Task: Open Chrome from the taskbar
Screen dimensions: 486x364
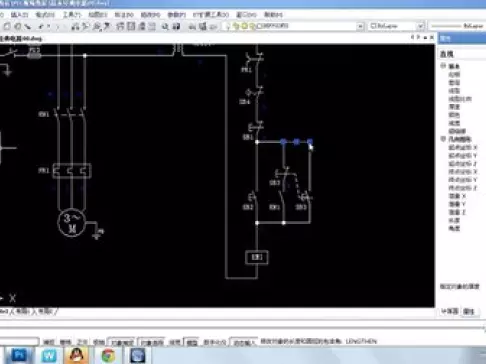Action: pos(108,355)
